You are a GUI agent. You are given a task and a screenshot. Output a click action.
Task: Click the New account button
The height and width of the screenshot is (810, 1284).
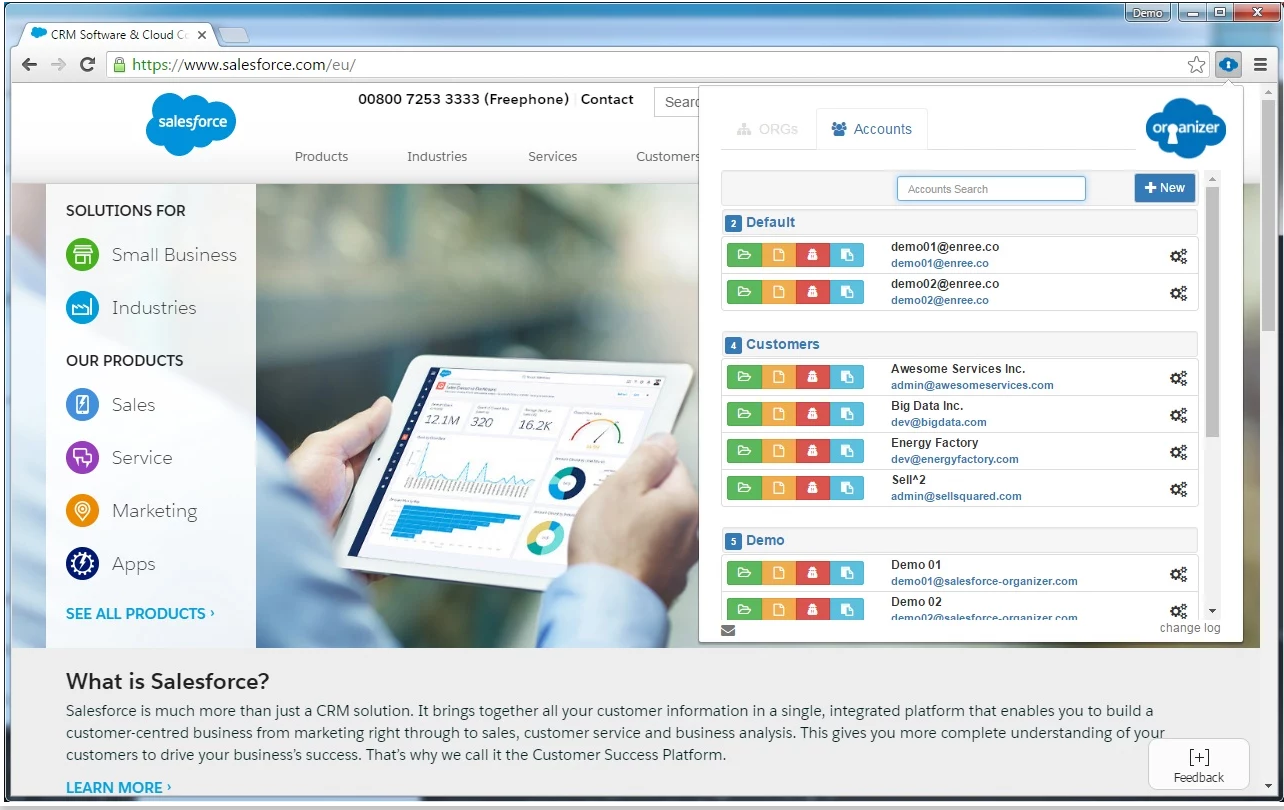(x=1164, y=188)
